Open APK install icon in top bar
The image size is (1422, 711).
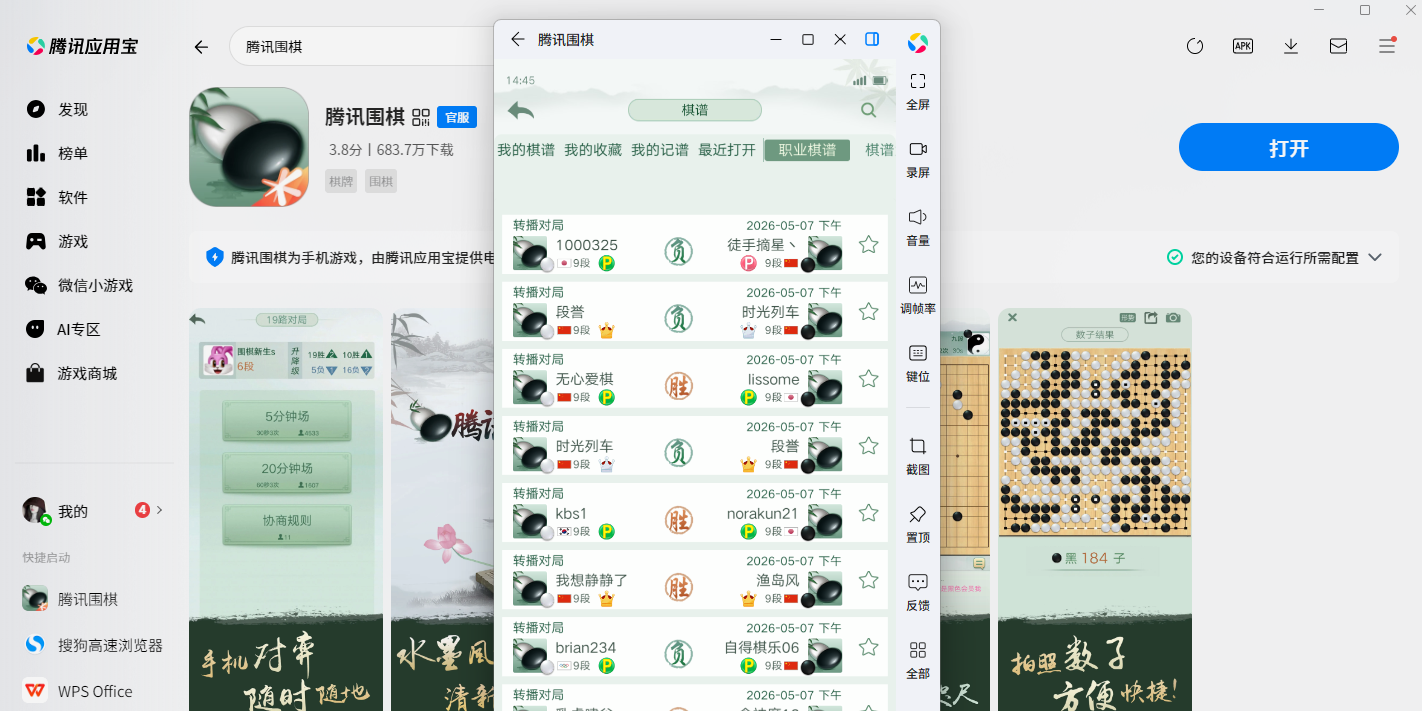(x=1243, y=46)
